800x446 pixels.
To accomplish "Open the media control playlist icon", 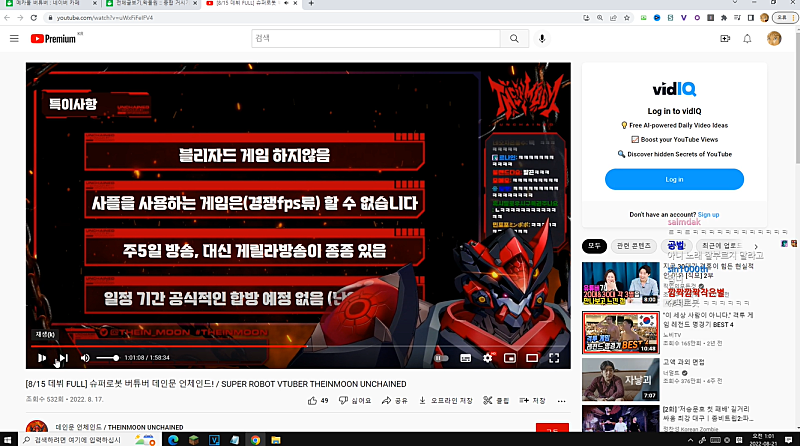I will pos(737,17).
